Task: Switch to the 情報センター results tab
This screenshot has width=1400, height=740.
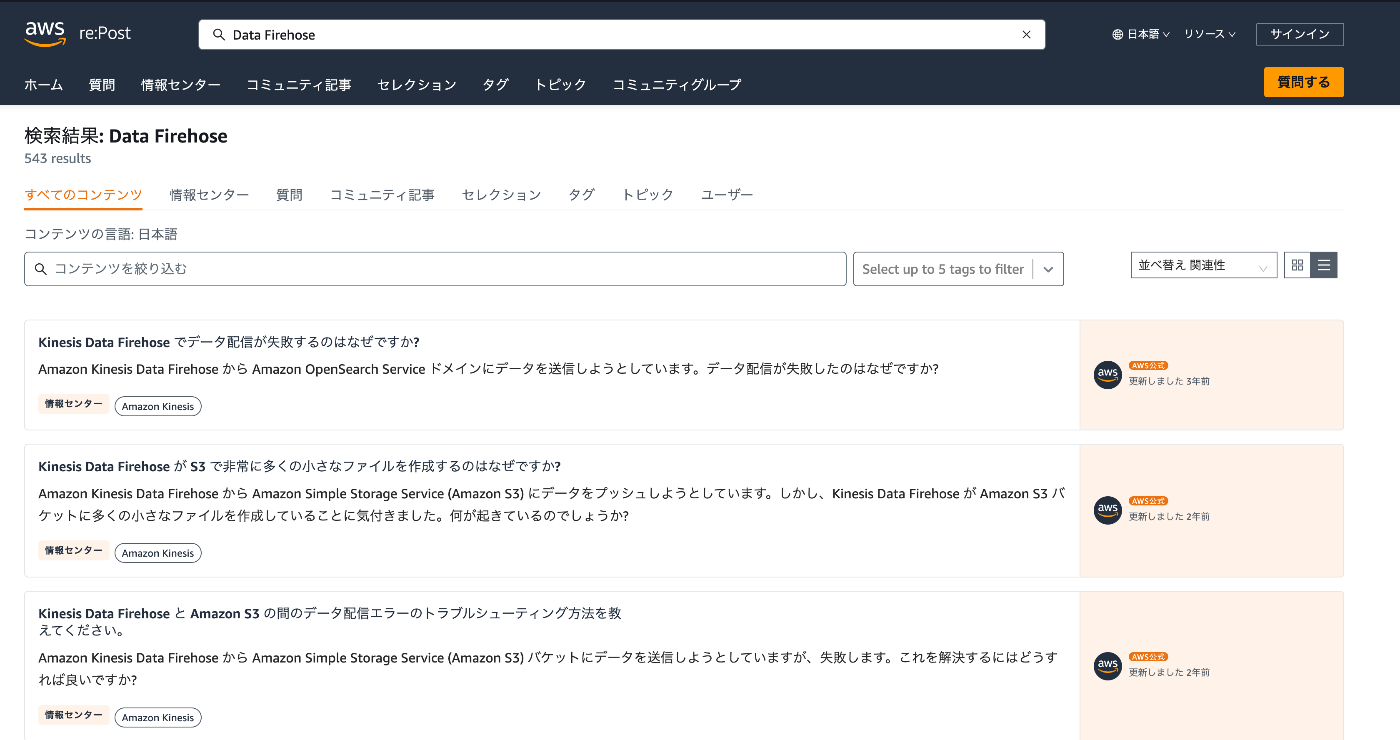Action: [x=209, y=195]
